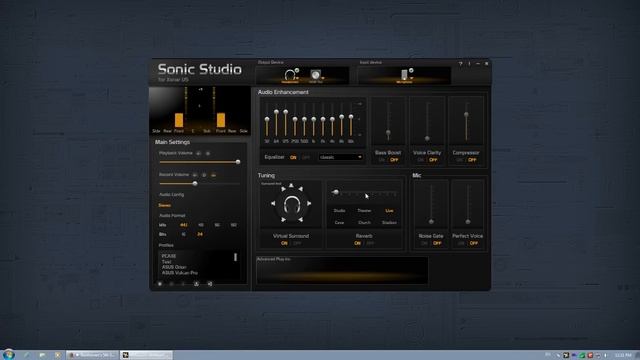Turn Equalizer OFF
Screen dimensions: 640x360
[x=305, y=158]
